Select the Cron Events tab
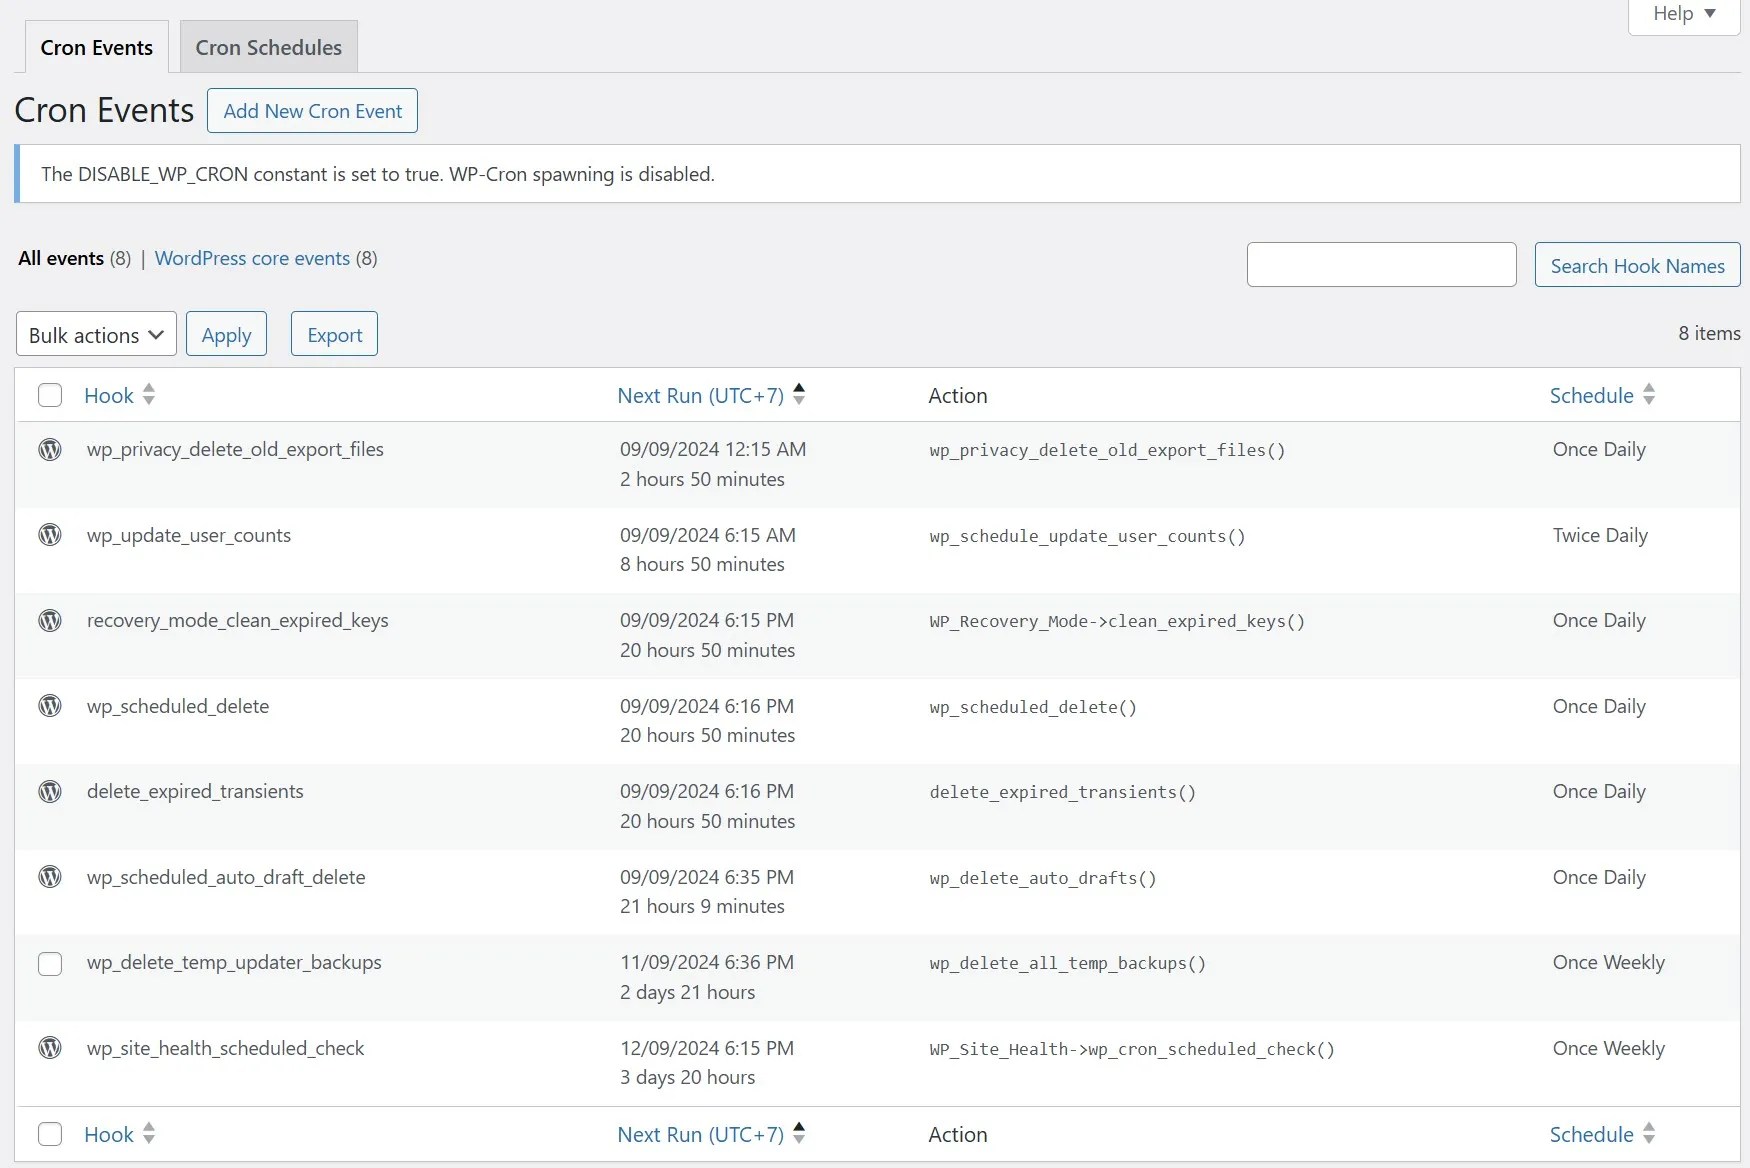 click(x=97, y=47)
